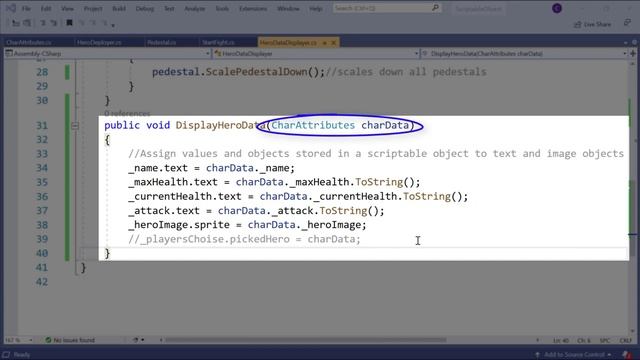Viewport: 640px width, 360px height.
Task: Open the Test menu
Action: (169, 9)
